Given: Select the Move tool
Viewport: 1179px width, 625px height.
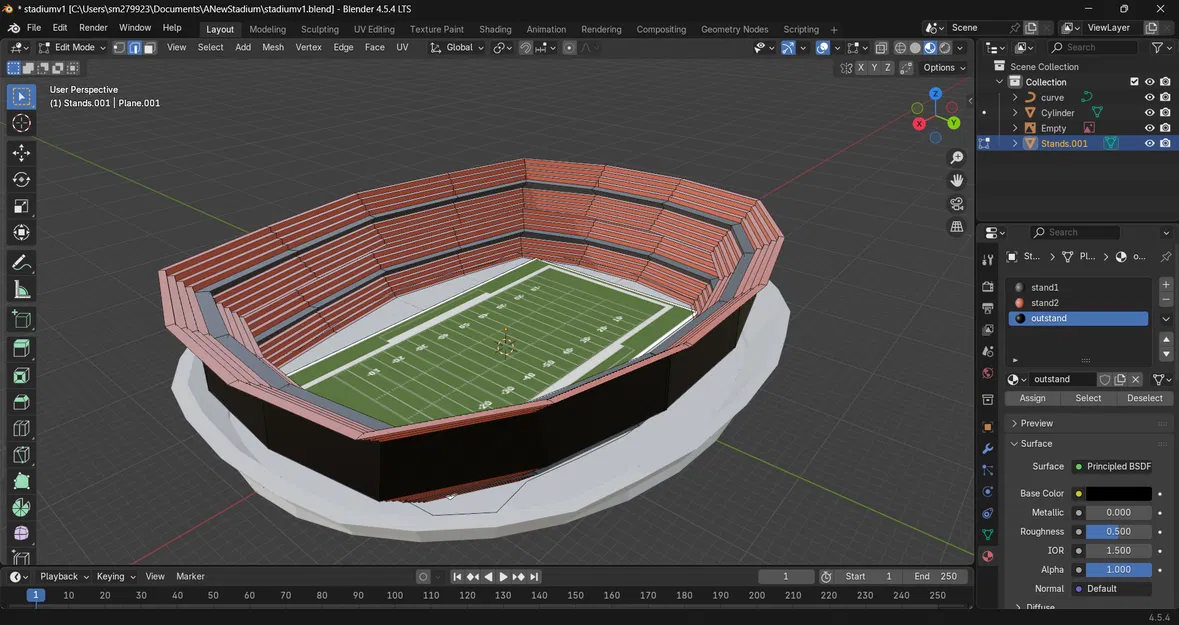Looking at the screenshot, I should pos(21,153).
